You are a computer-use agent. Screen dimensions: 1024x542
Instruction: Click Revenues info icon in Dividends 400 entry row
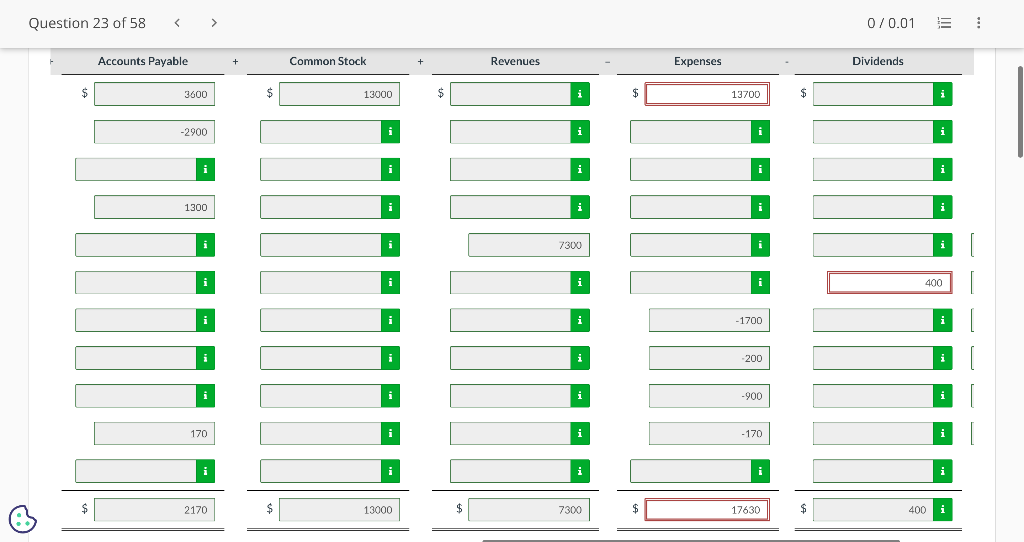click(580, 283)
